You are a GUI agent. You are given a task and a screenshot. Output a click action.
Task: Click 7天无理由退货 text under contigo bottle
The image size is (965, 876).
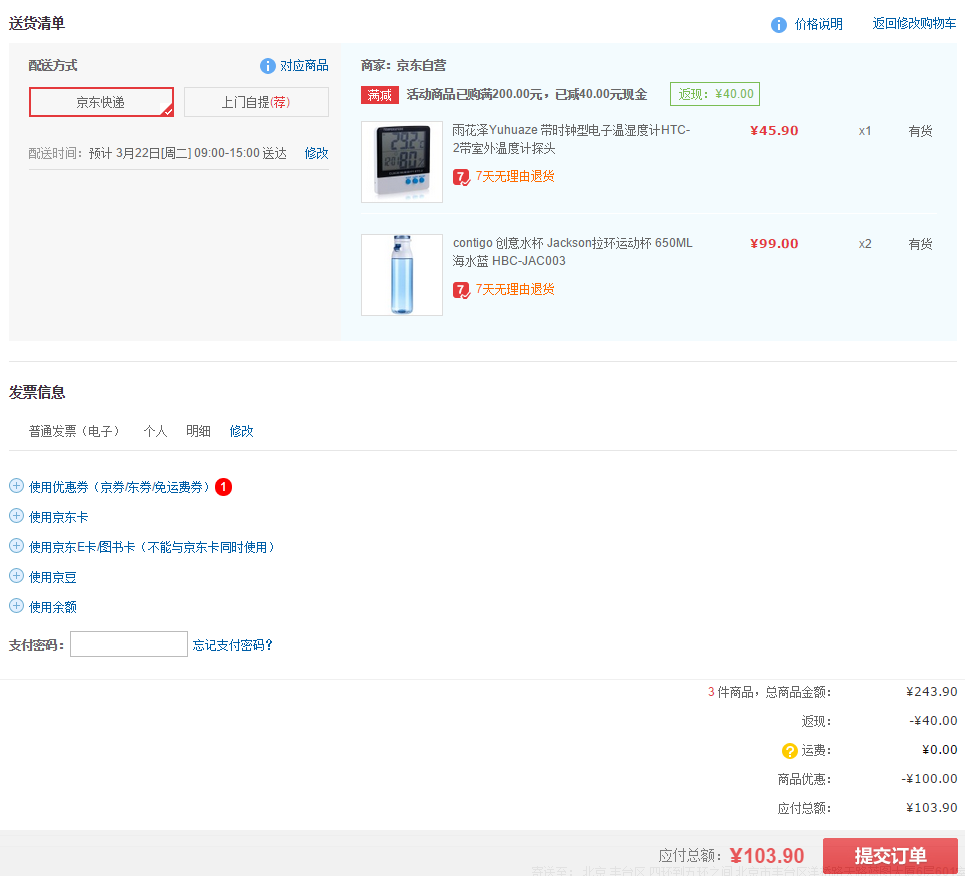coord(515,289)
